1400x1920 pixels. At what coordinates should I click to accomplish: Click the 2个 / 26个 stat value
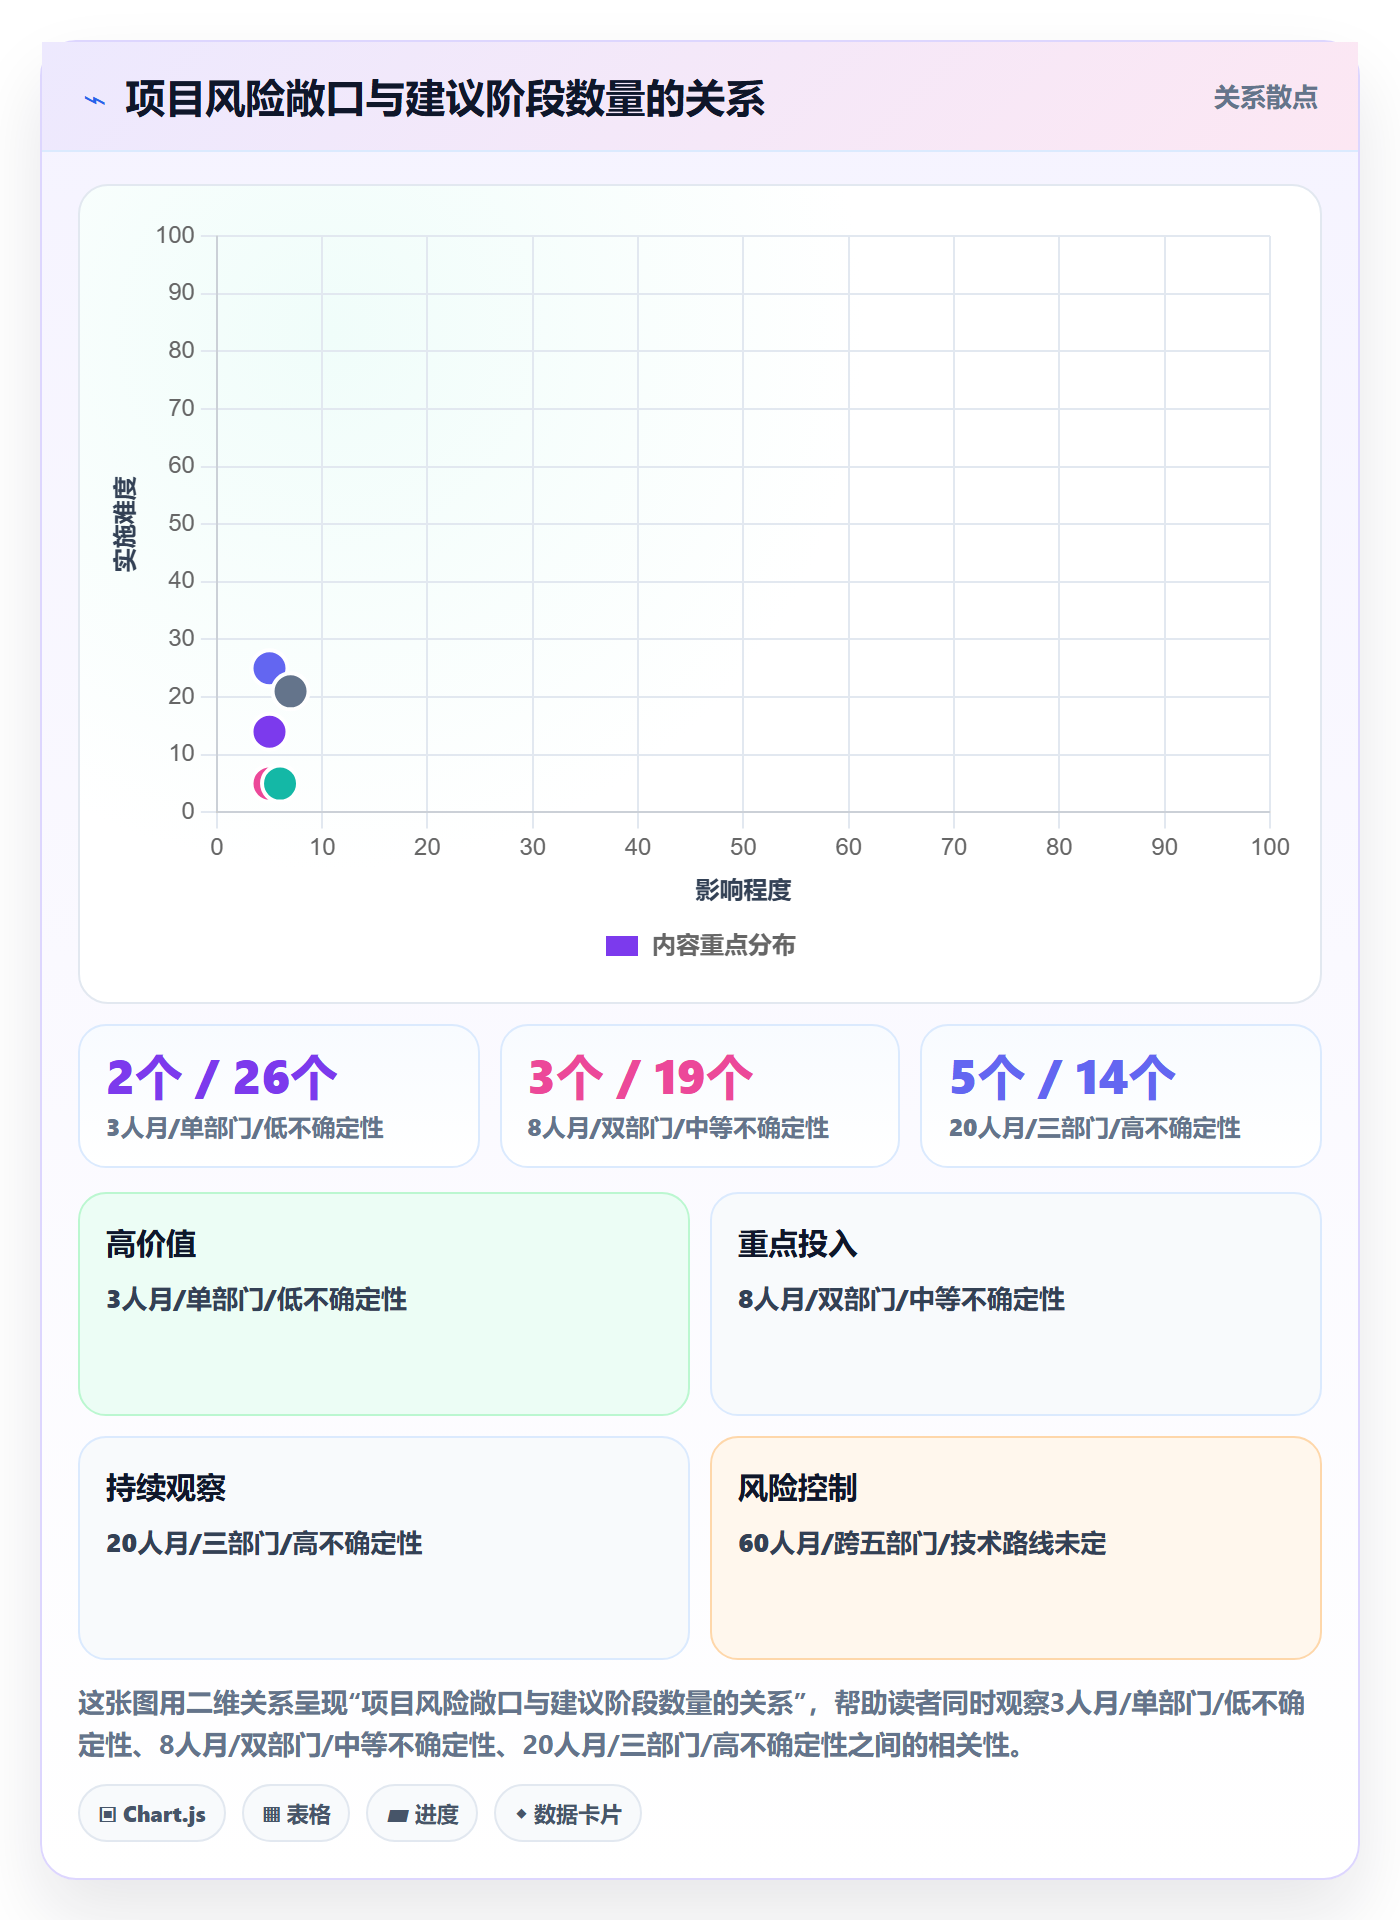coord(222,1077)
